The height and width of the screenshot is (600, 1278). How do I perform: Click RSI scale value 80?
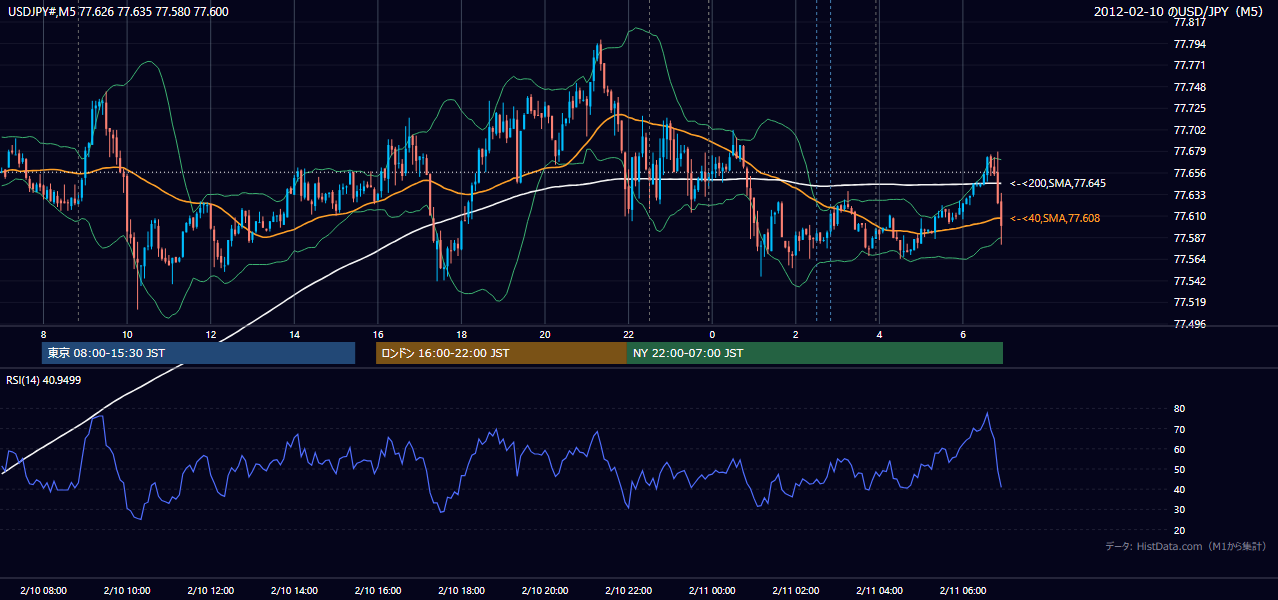point(1180,409)
